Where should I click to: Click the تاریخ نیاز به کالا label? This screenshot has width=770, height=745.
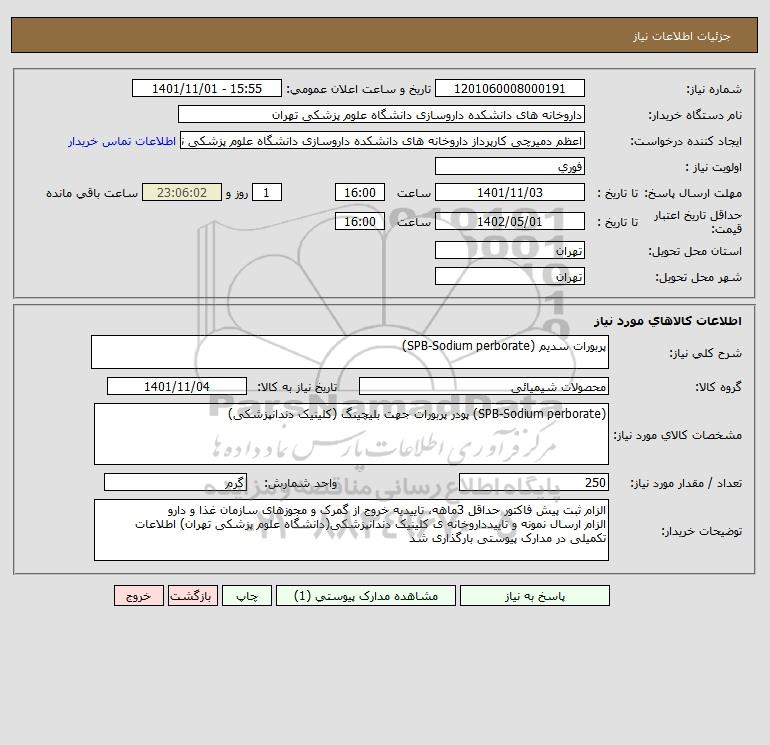(298, 387)
